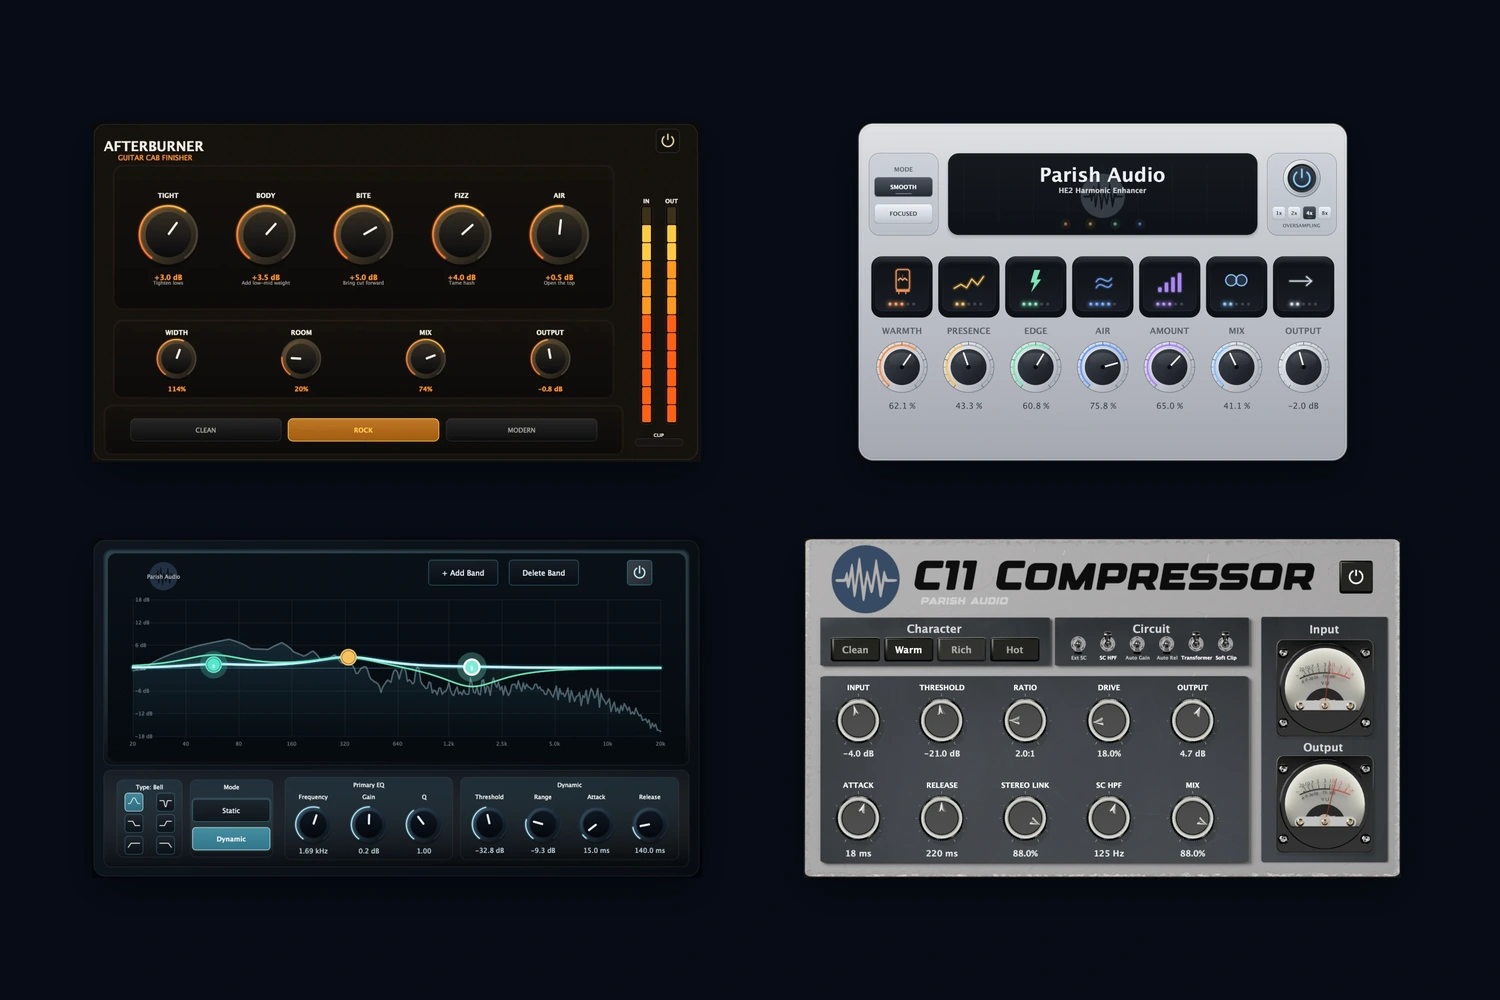The height and width of the screenshot is (1000, 1500).
Task: Choose the Notch filter type icon in the EQ
Action: point(166,802)
